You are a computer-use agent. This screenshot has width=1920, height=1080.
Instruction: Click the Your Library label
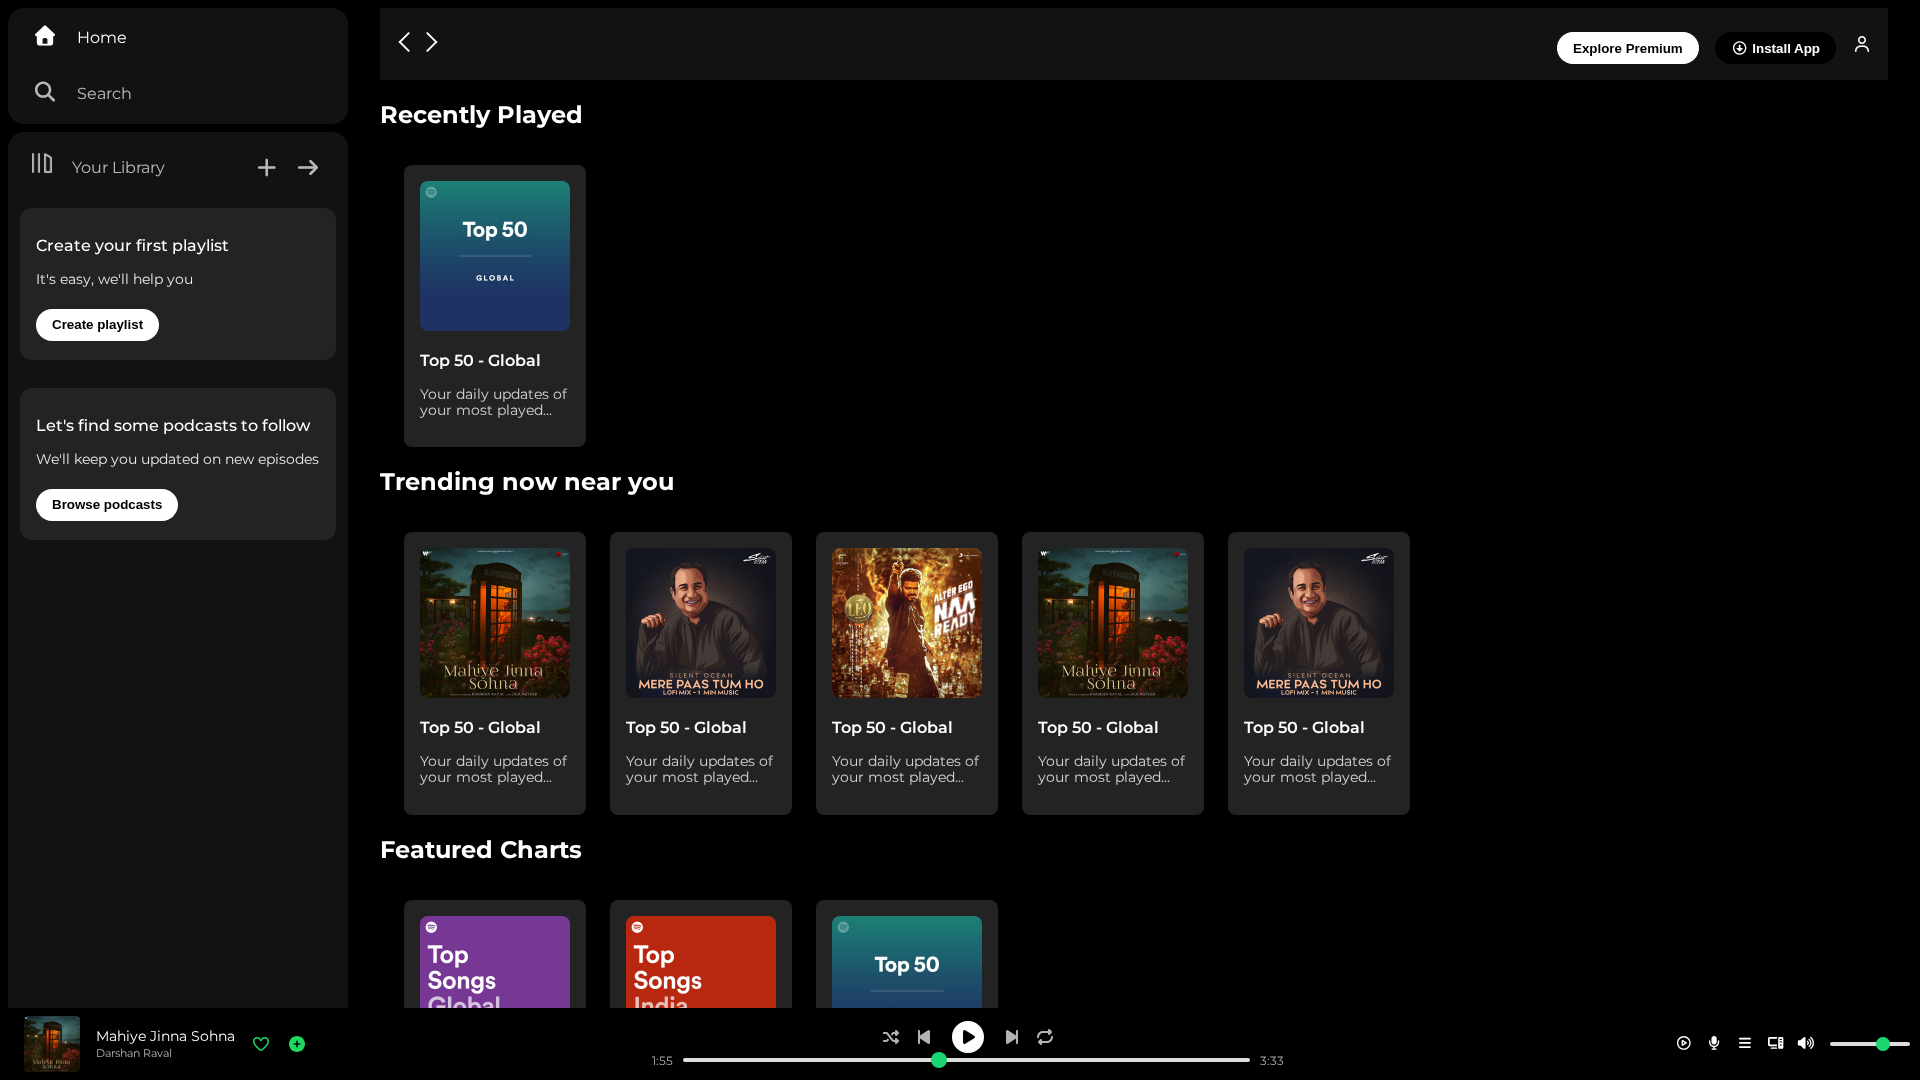point(118,167)
